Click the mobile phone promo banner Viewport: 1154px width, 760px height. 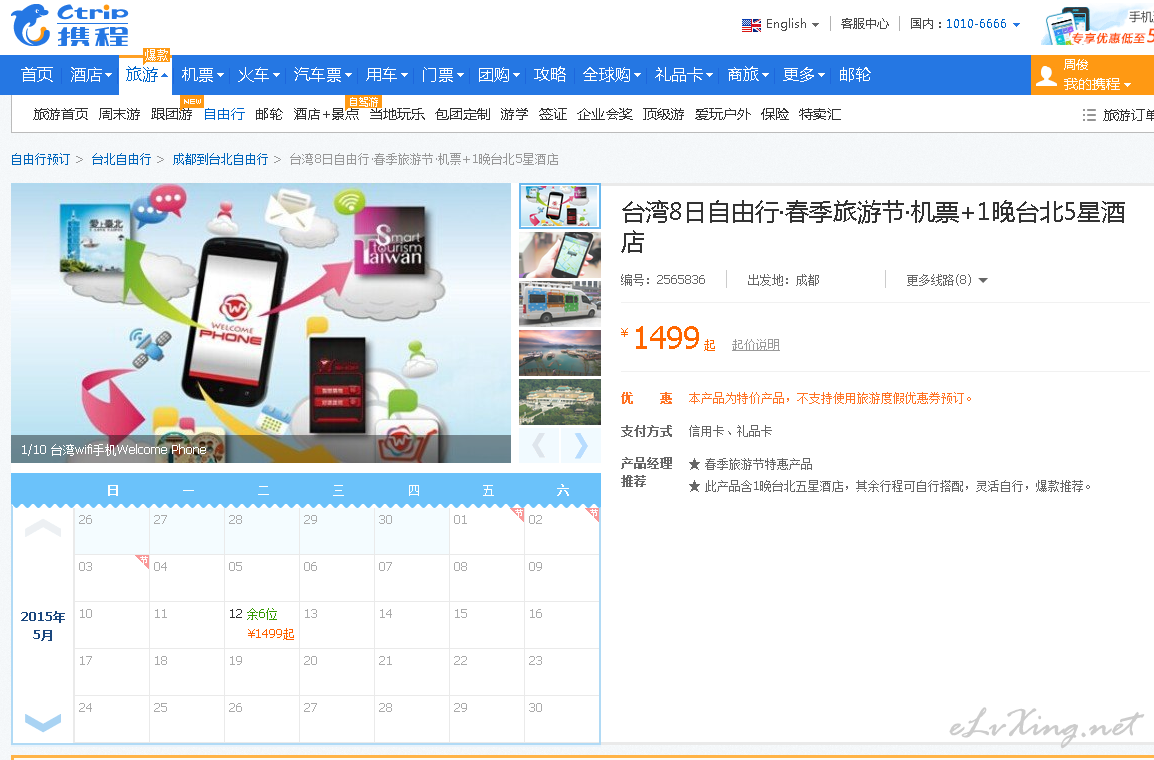(x=1097, y=26)
